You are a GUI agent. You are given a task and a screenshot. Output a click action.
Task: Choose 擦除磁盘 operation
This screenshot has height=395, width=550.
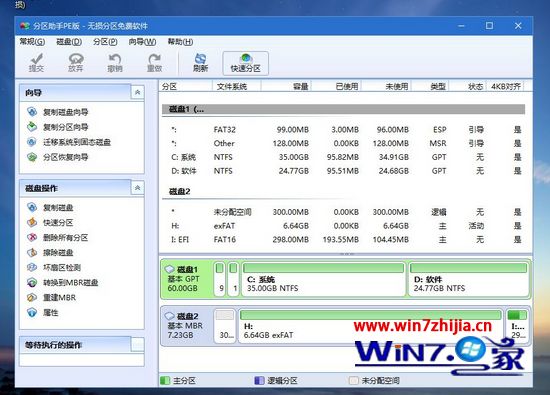coord(50,252)
